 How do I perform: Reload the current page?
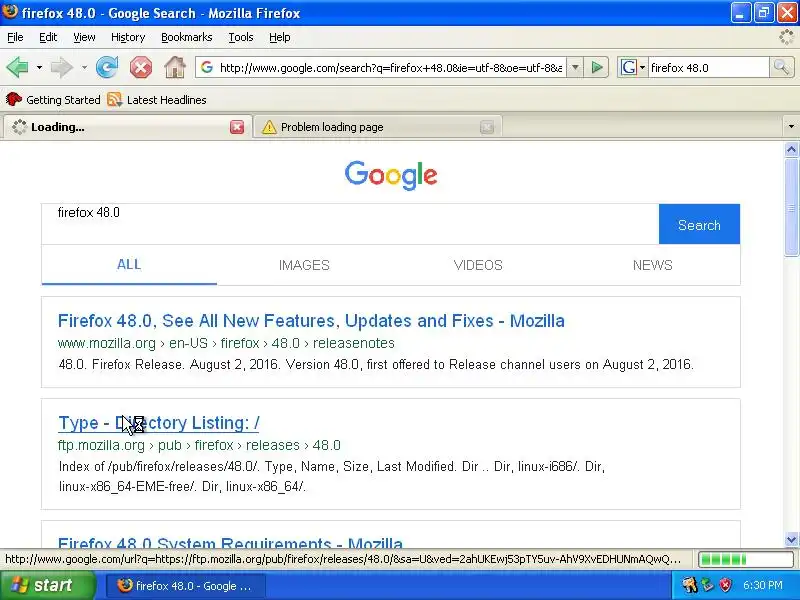(107, 67)
